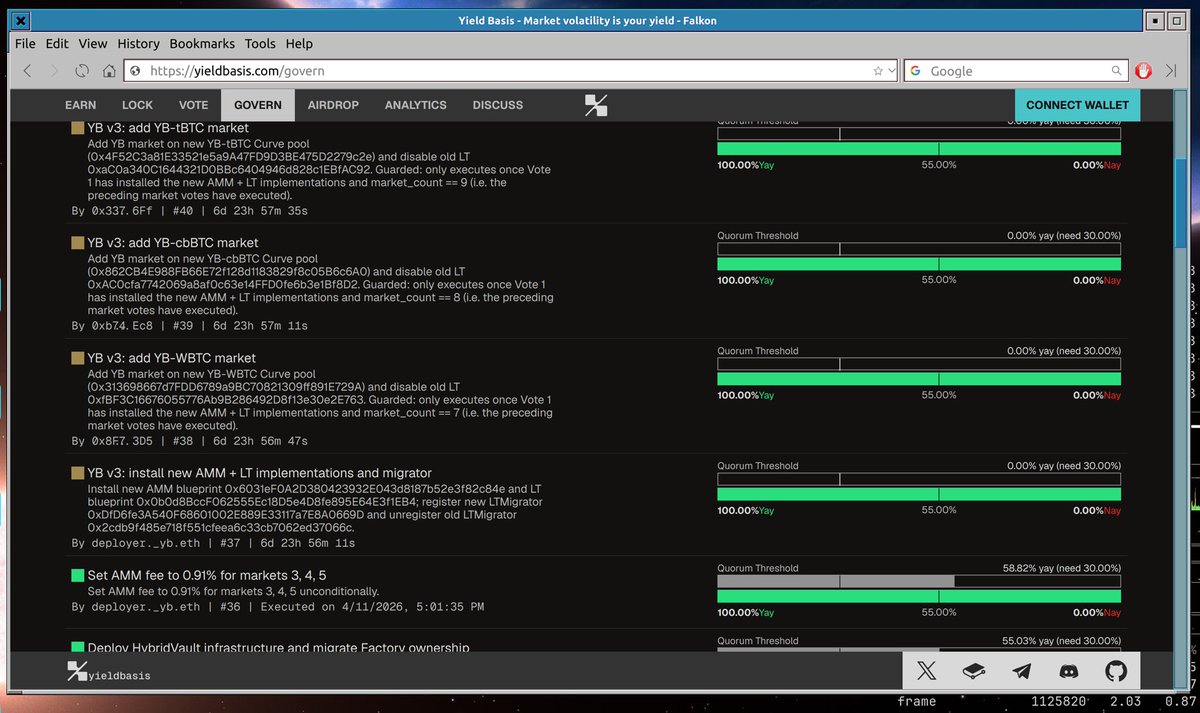
Task: Open proposal 'YB v3: add YB-tBTC market'
Action: (x=168, y=128)
